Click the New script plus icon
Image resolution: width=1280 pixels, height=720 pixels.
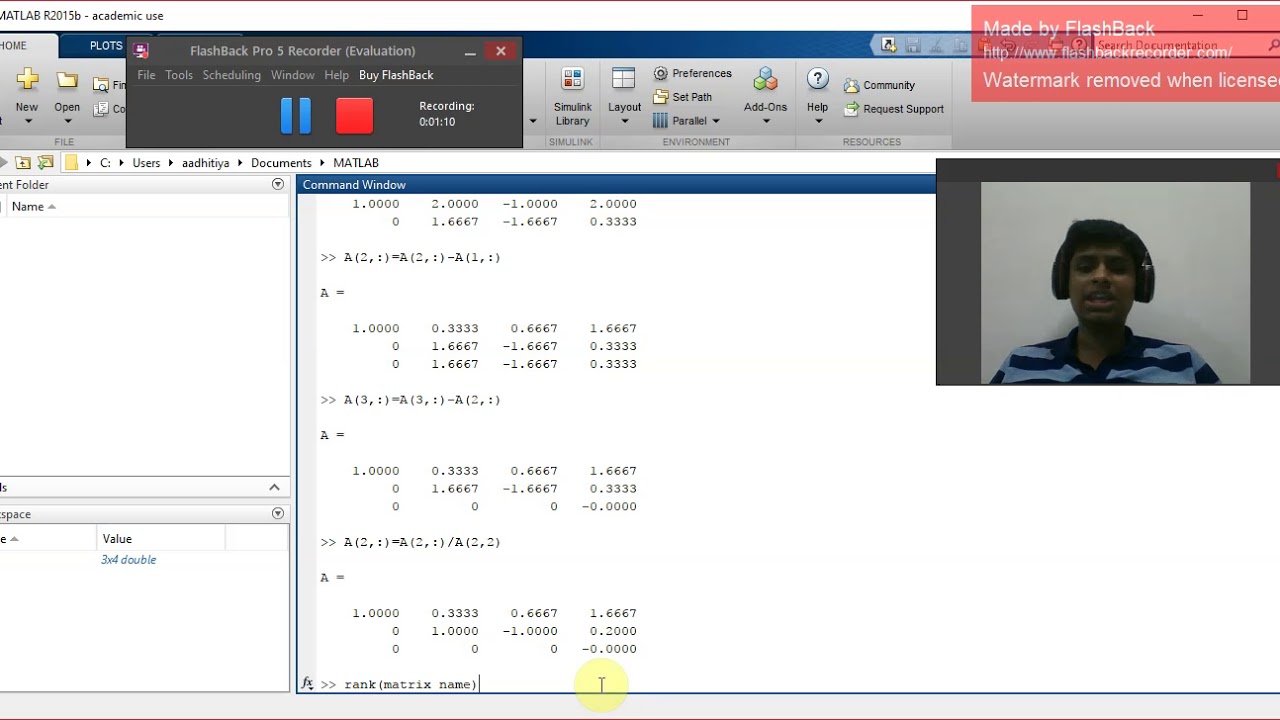pyautogui.click(x=27, y=80)
